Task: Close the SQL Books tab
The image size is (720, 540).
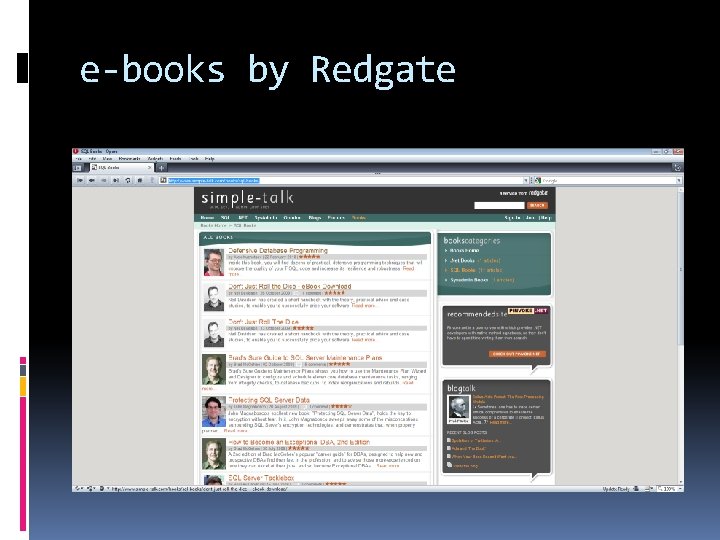Action: [x=149, y=168]
